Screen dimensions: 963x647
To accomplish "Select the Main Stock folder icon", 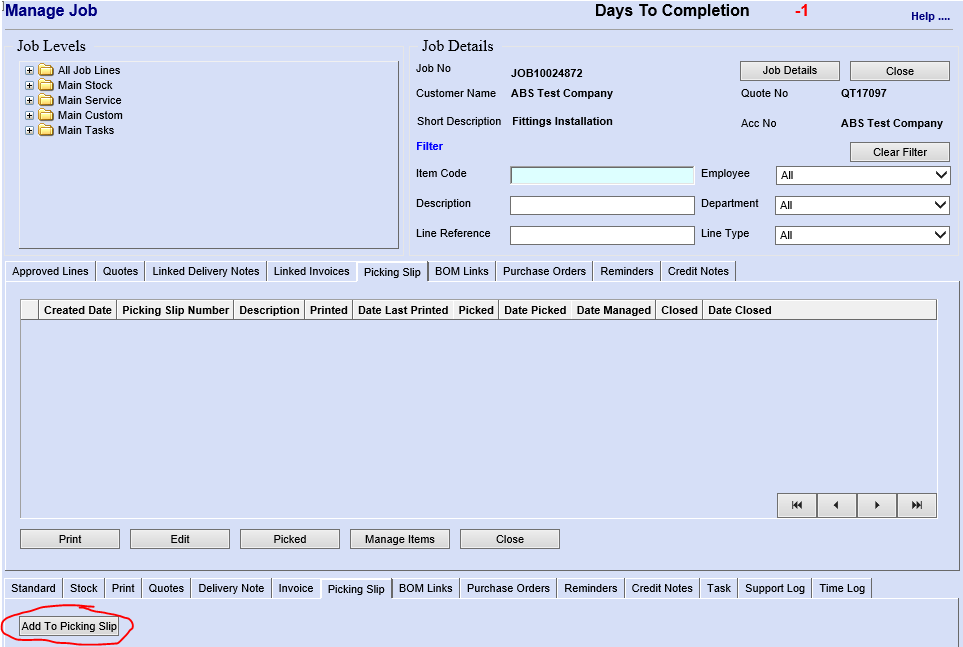I will 46,86.
